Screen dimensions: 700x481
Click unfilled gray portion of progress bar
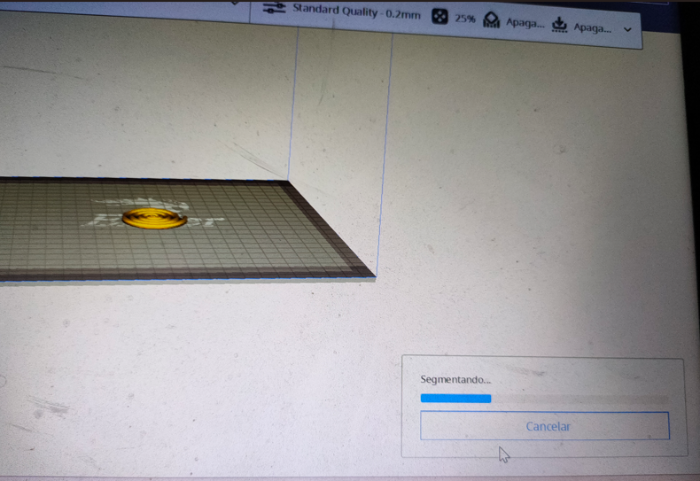click(580, 398)
